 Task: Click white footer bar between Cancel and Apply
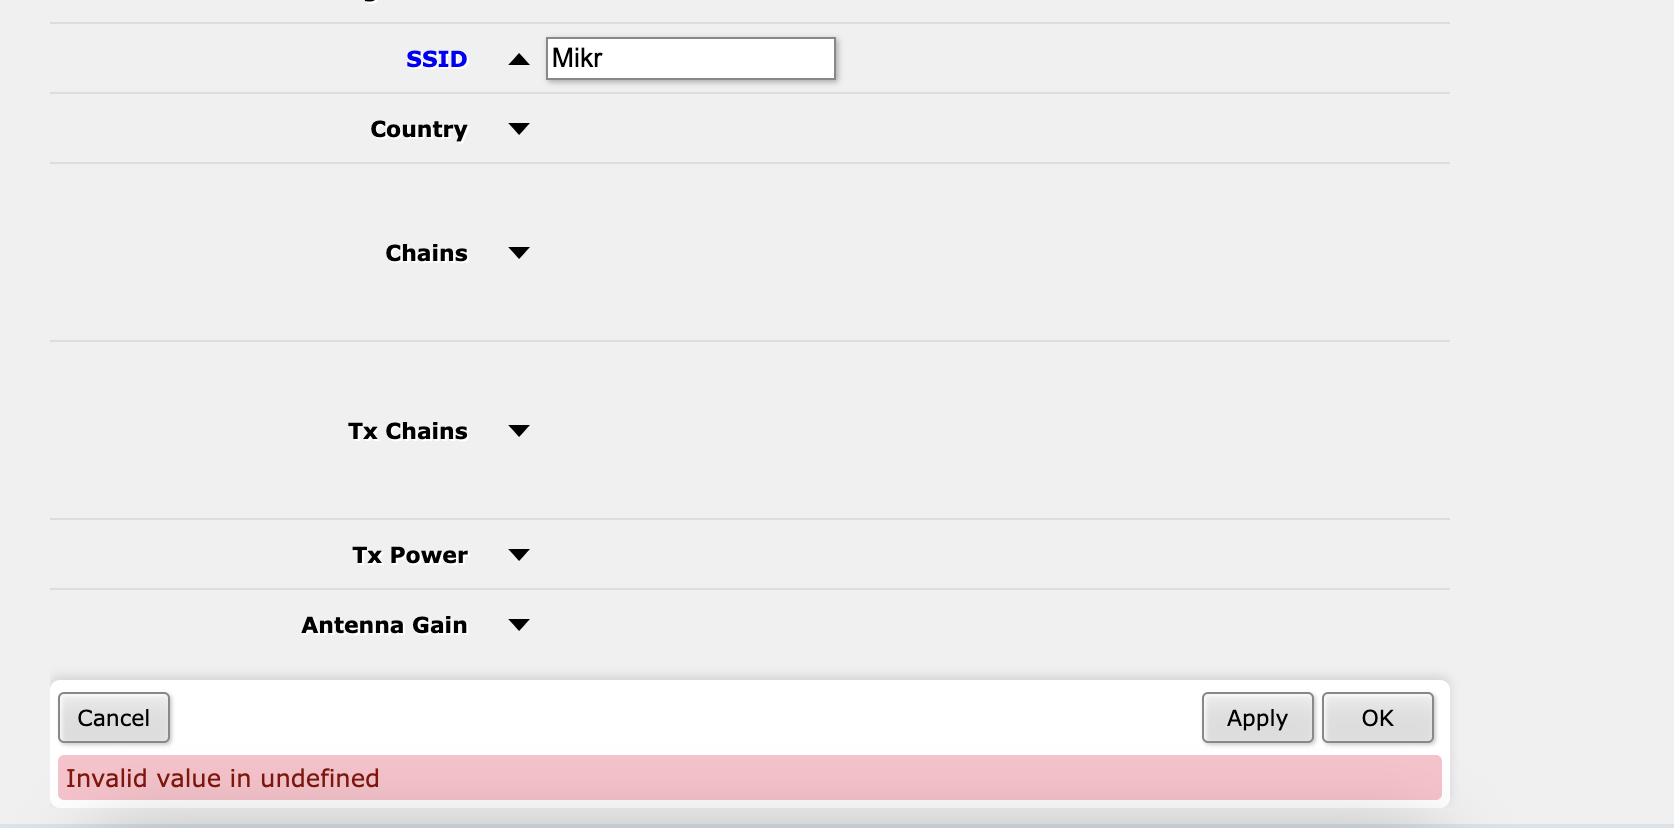pos(686,718)
